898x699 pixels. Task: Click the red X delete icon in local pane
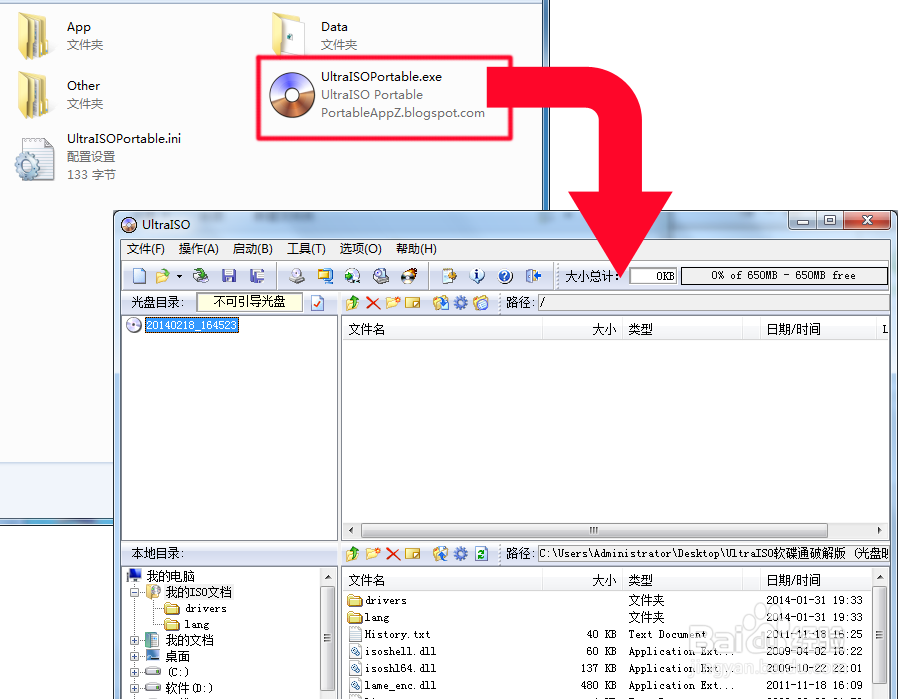[393, 554]
